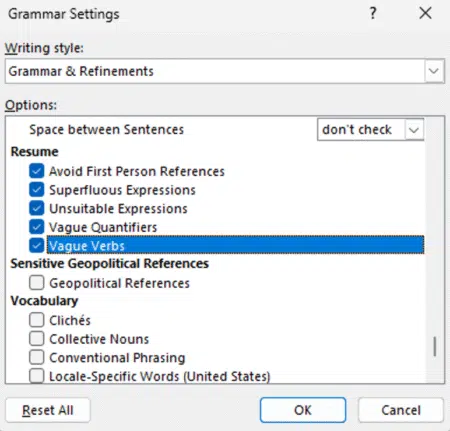This screenshot has width=450, height=431.
Task: Check the Clichés option
Action: pos(36,320)
